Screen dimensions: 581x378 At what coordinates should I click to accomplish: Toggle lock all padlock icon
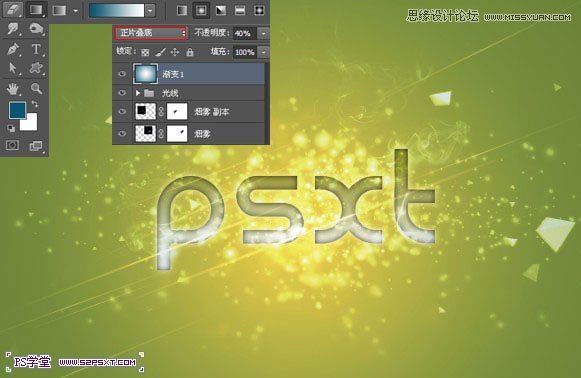[190, 52]
